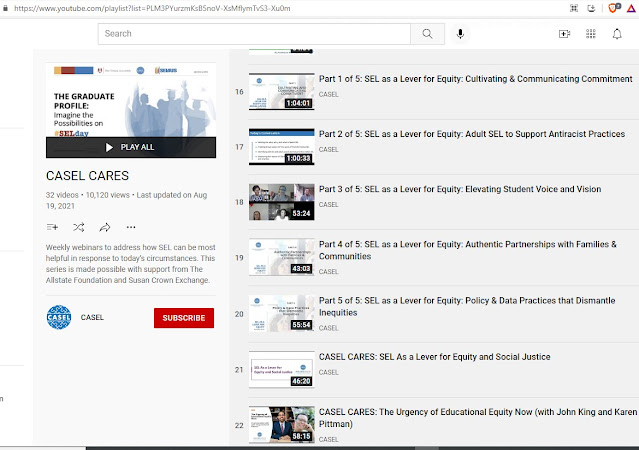Image resolution: width=639 pixels, height=450 pixels.
Task: Click thumbnail of video 16 (1:04:01)
Action: [282, 91]
